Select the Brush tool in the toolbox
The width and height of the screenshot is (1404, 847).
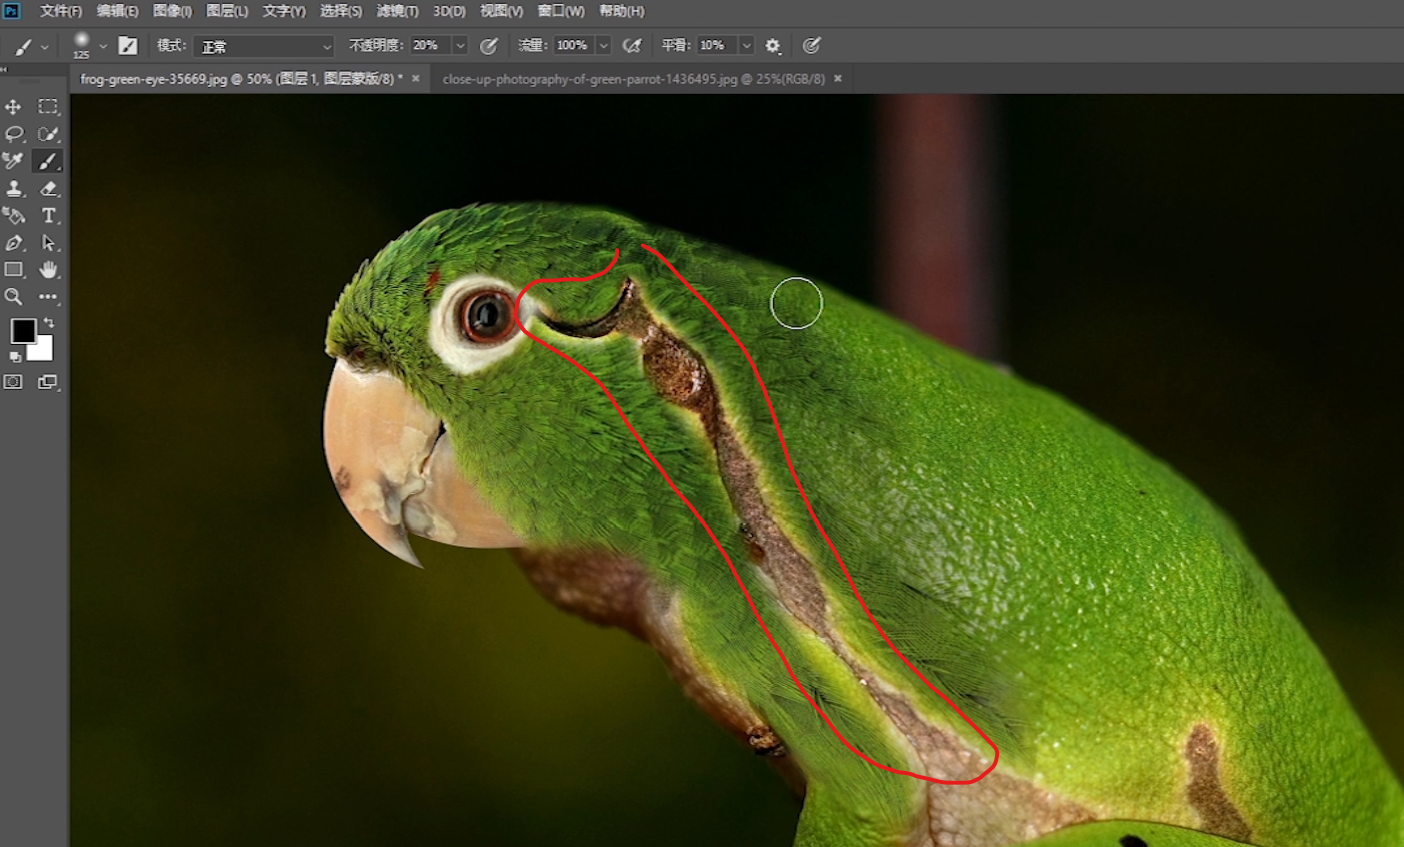pos(48,161)
